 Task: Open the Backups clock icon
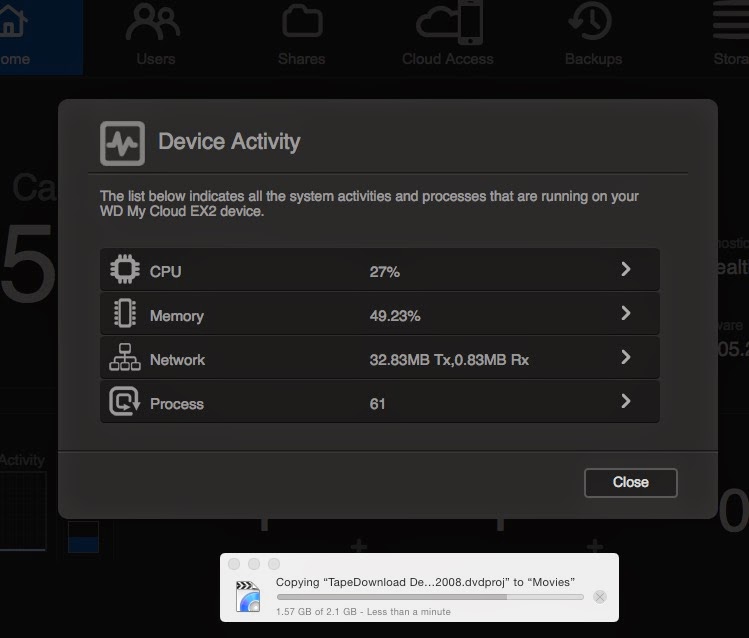590,21
